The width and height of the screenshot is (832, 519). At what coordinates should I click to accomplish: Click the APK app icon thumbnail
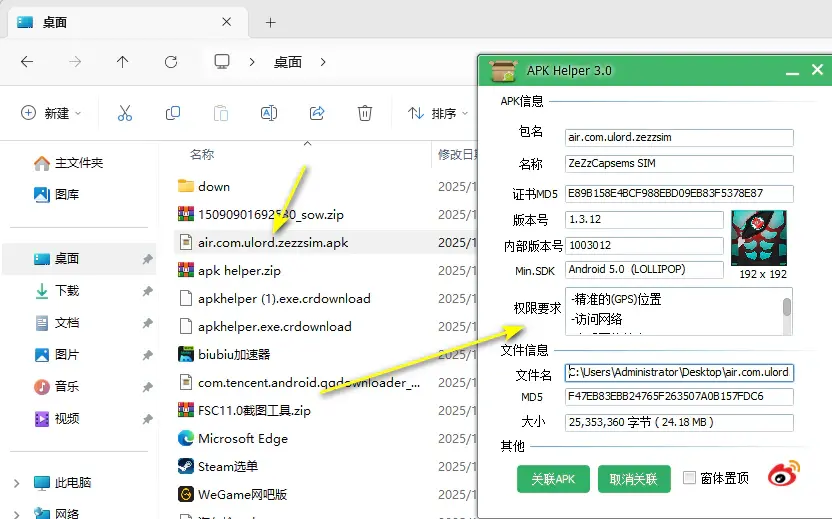759,238
